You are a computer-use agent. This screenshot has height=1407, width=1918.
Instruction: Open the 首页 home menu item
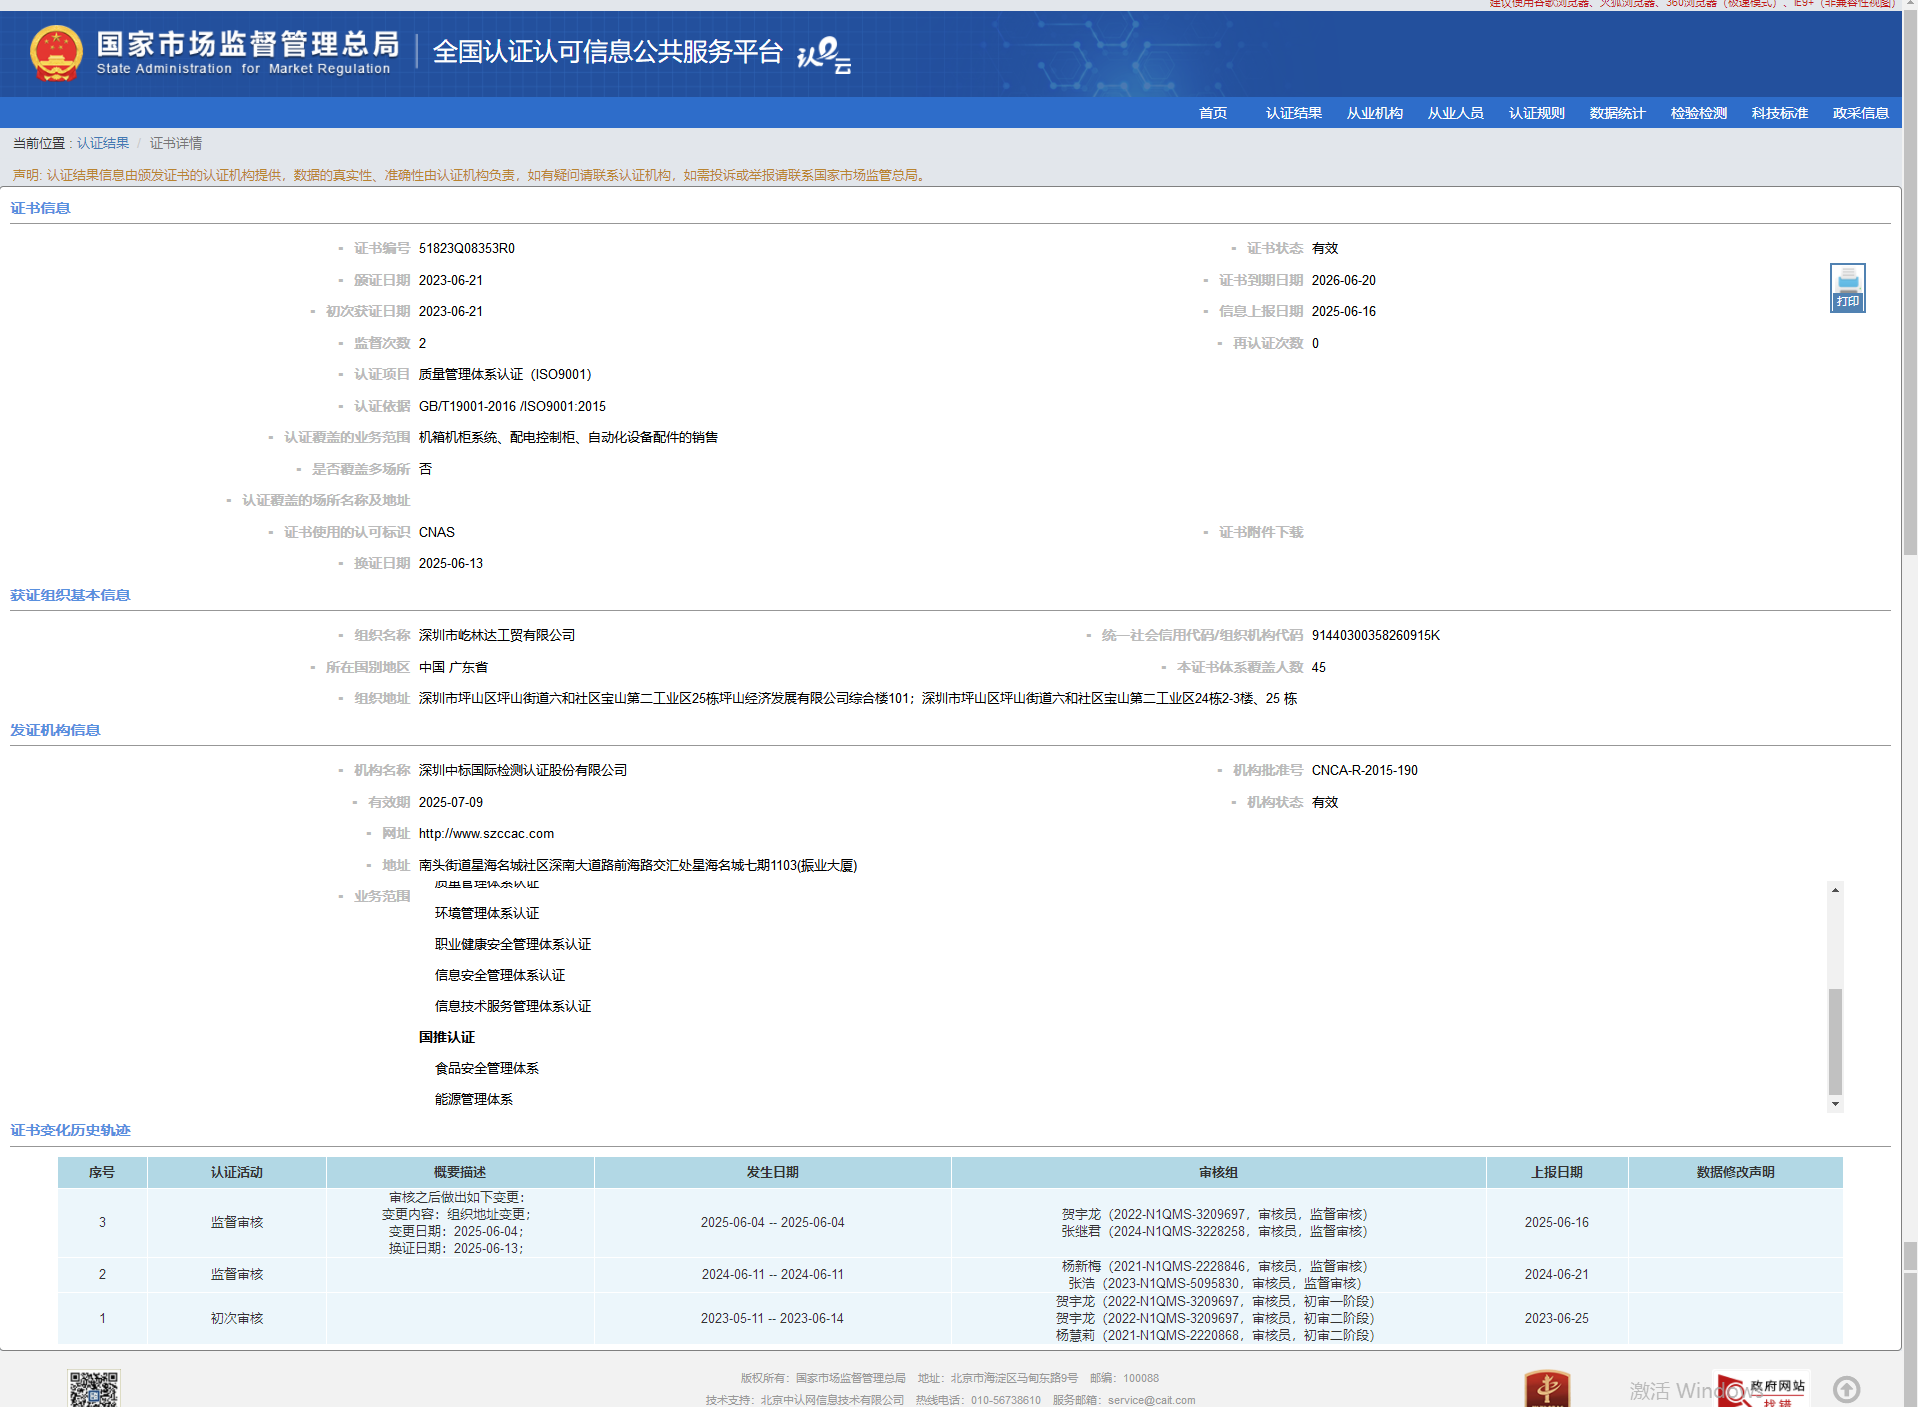(1212, 113)
